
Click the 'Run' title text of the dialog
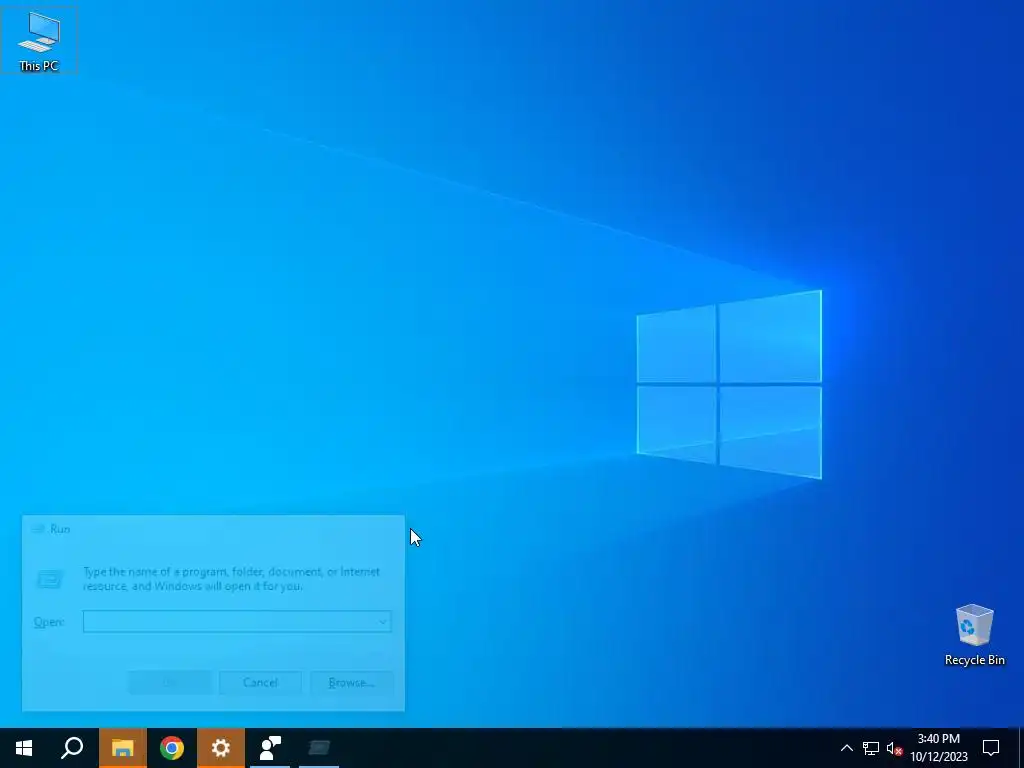(60, 529)
